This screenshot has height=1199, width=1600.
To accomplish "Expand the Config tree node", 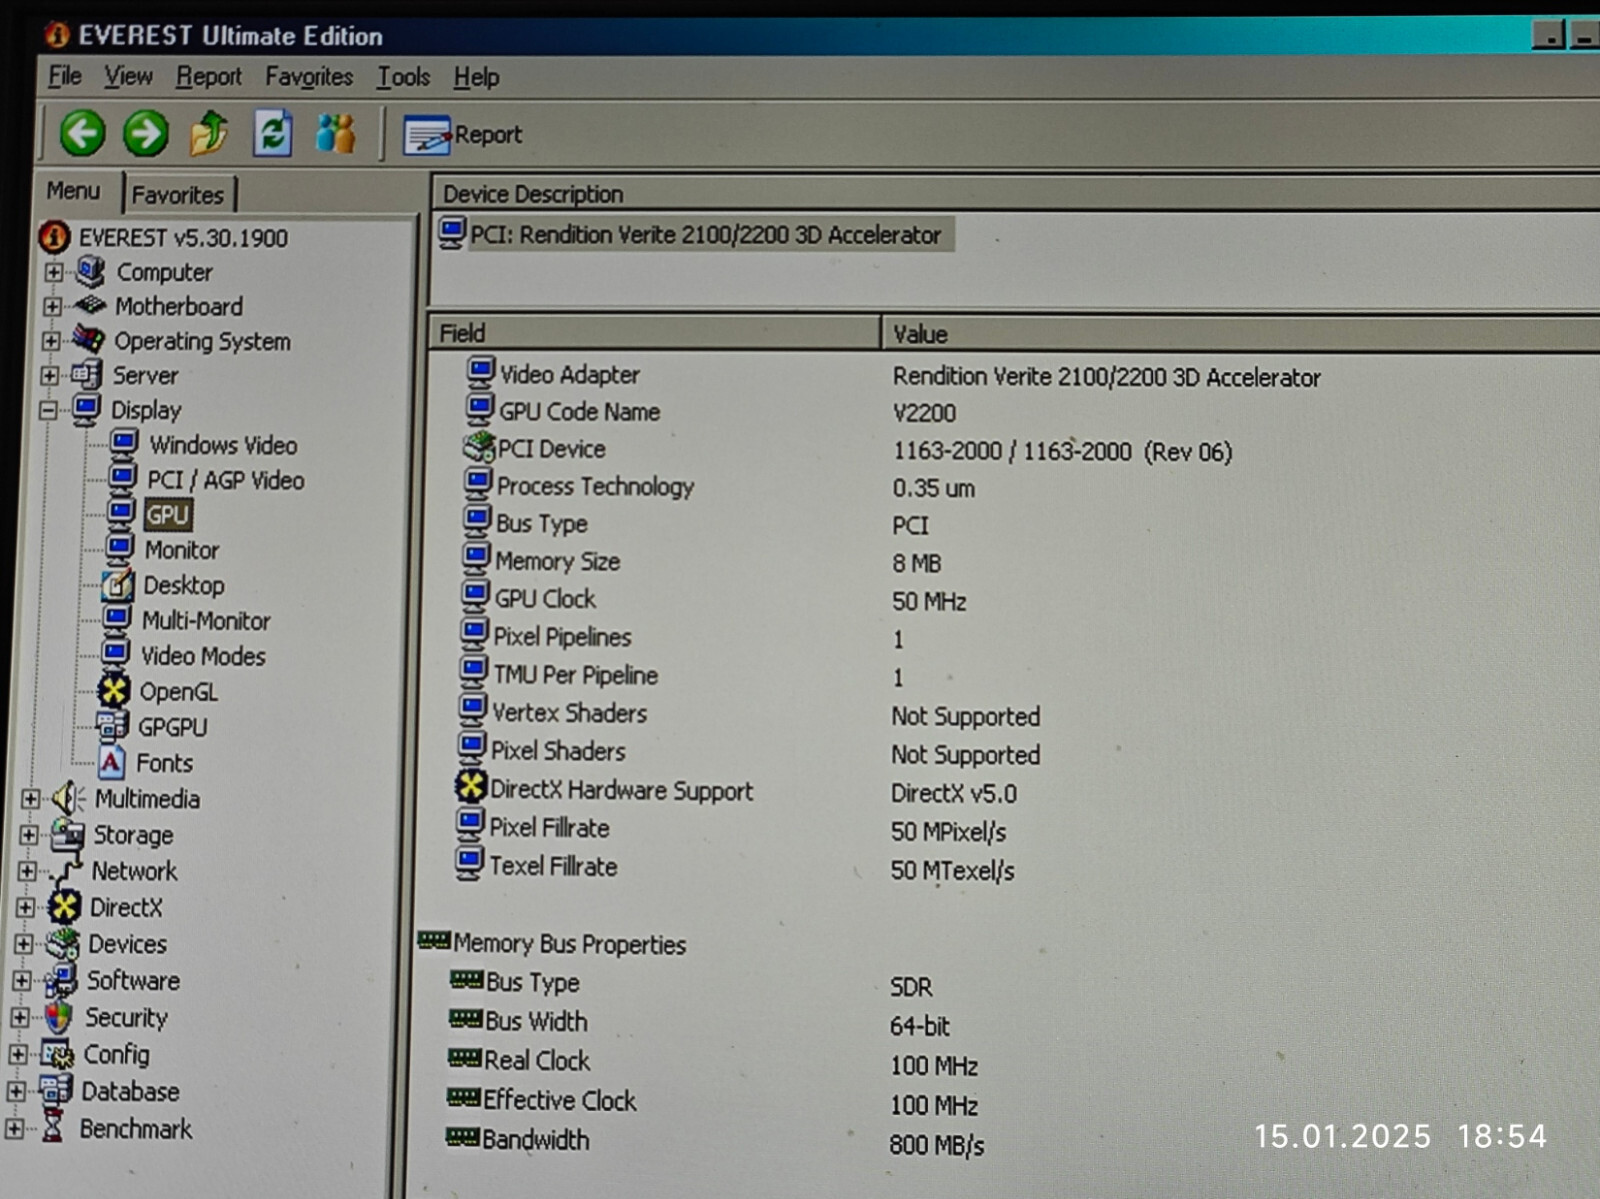I will 18,1054.
